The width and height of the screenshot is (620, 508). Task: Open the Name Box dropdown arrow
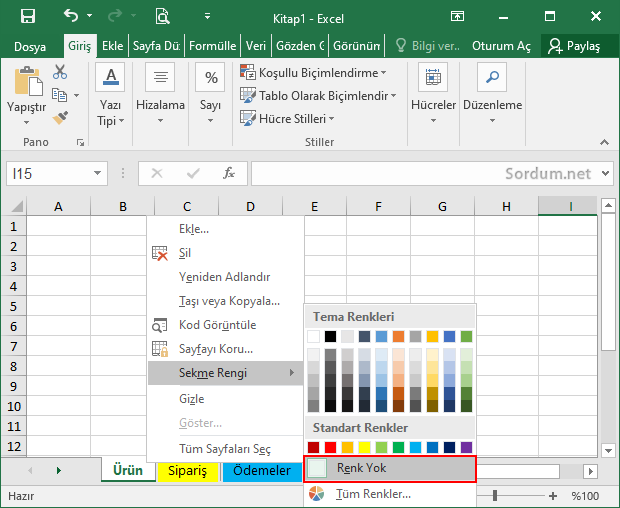click(x=97, y=173)
